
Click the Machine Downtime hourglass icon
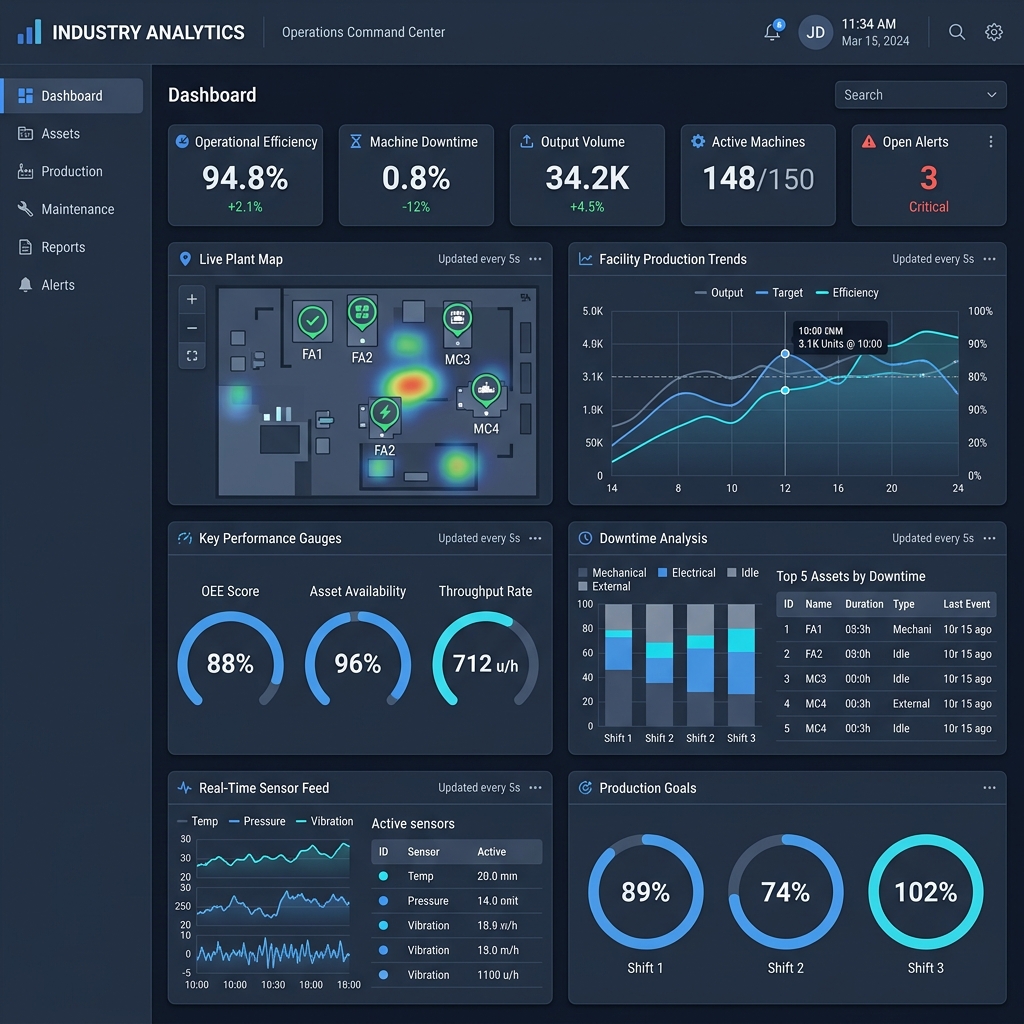(355, 141)
